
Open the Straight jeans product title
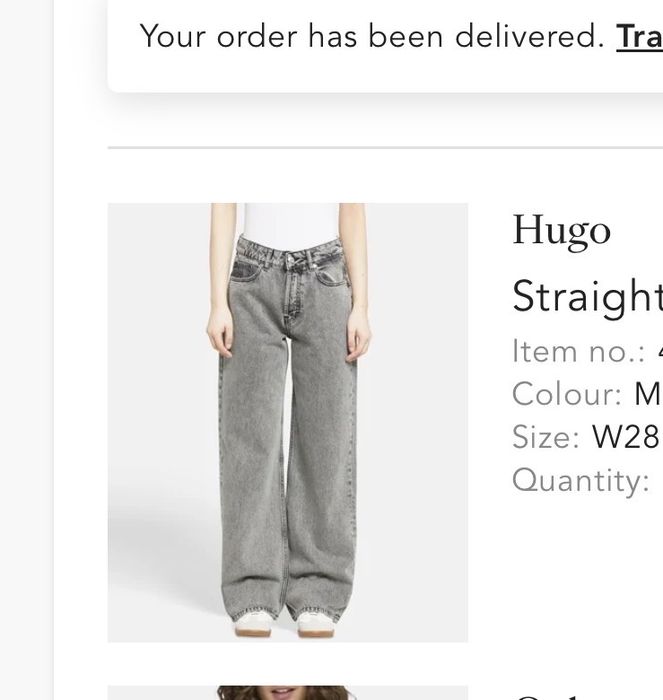tap(588, 298)
